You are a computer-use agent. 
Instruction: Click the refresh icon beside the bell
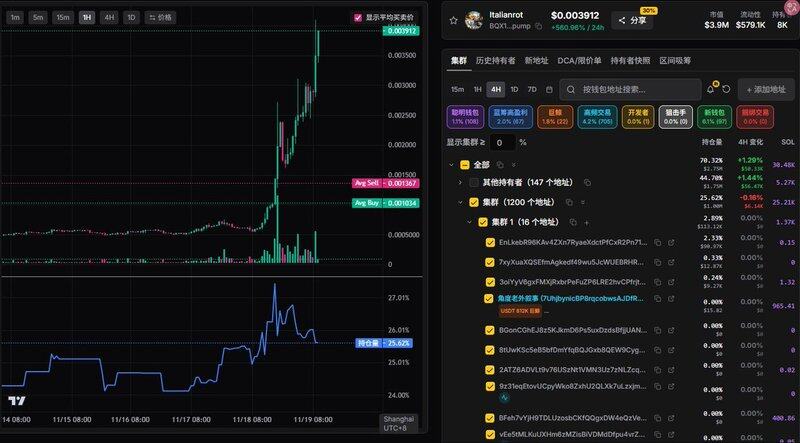click(x=725, y=89)
